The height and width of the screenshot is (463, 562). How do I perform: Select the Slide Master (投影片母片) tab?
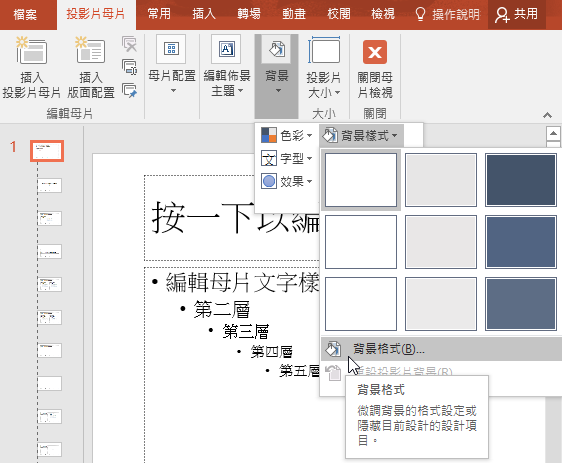point(96,15)
